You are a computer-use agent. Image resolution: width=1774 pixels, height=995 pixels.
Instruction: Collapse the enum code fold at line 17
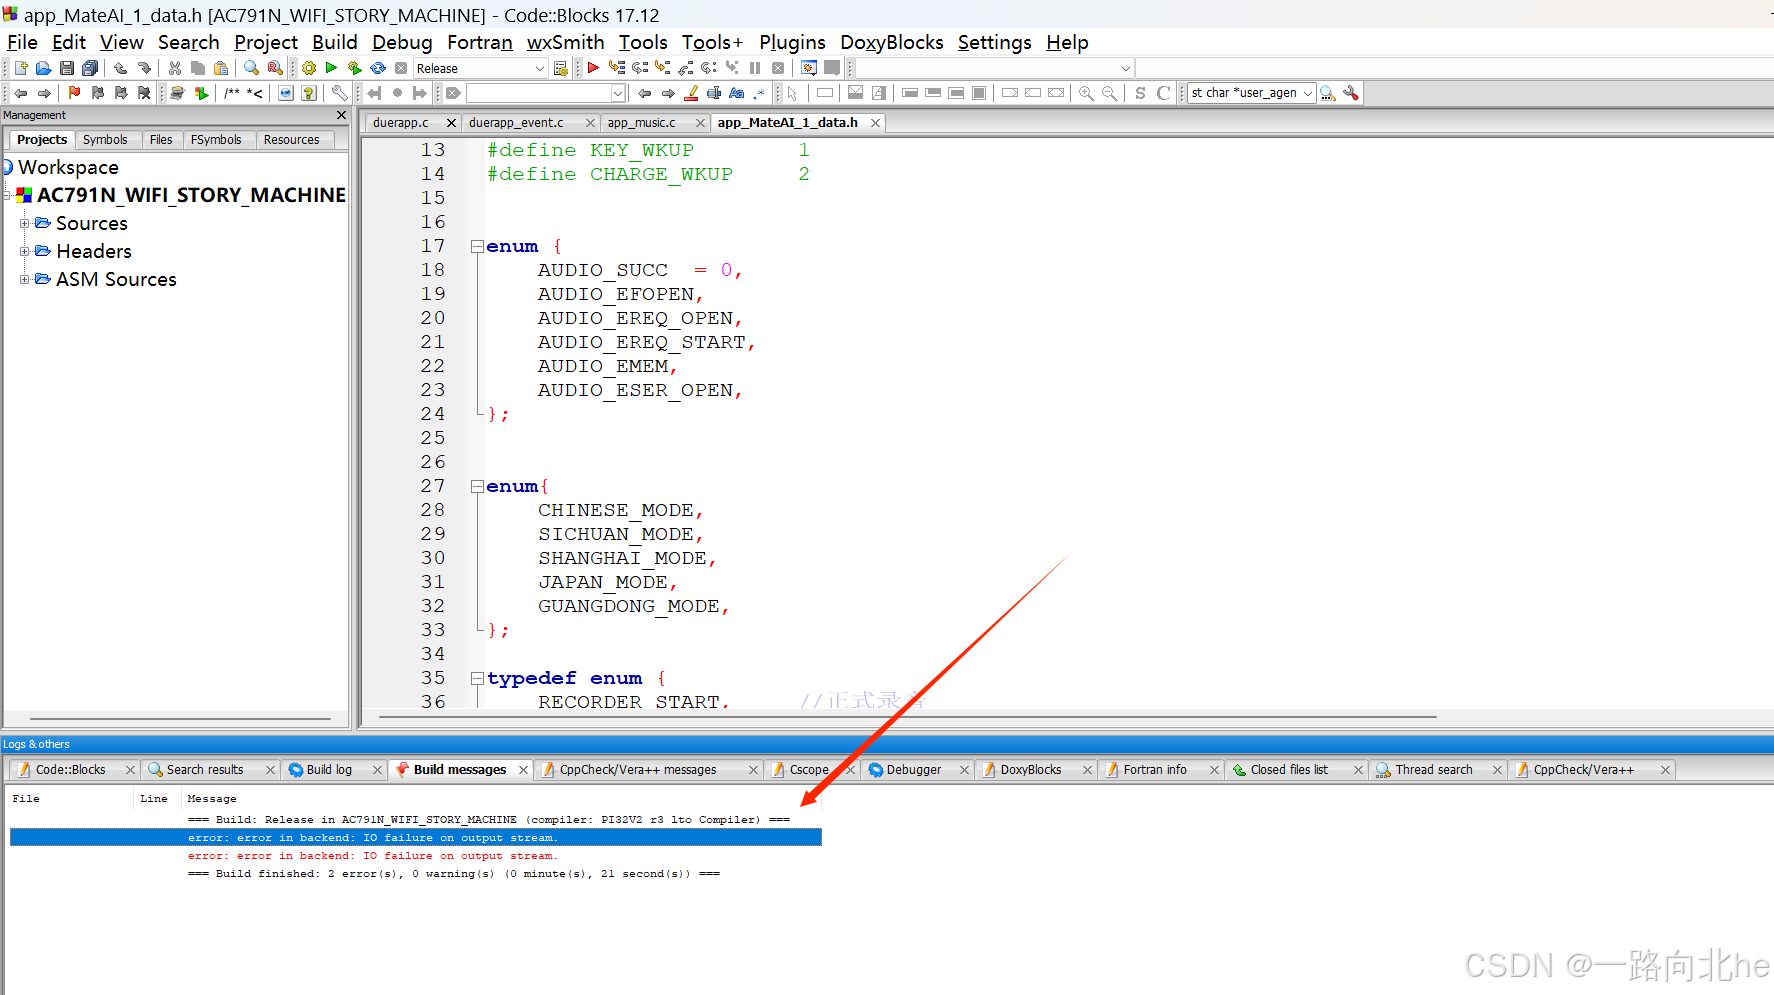[x=477, y=246]
